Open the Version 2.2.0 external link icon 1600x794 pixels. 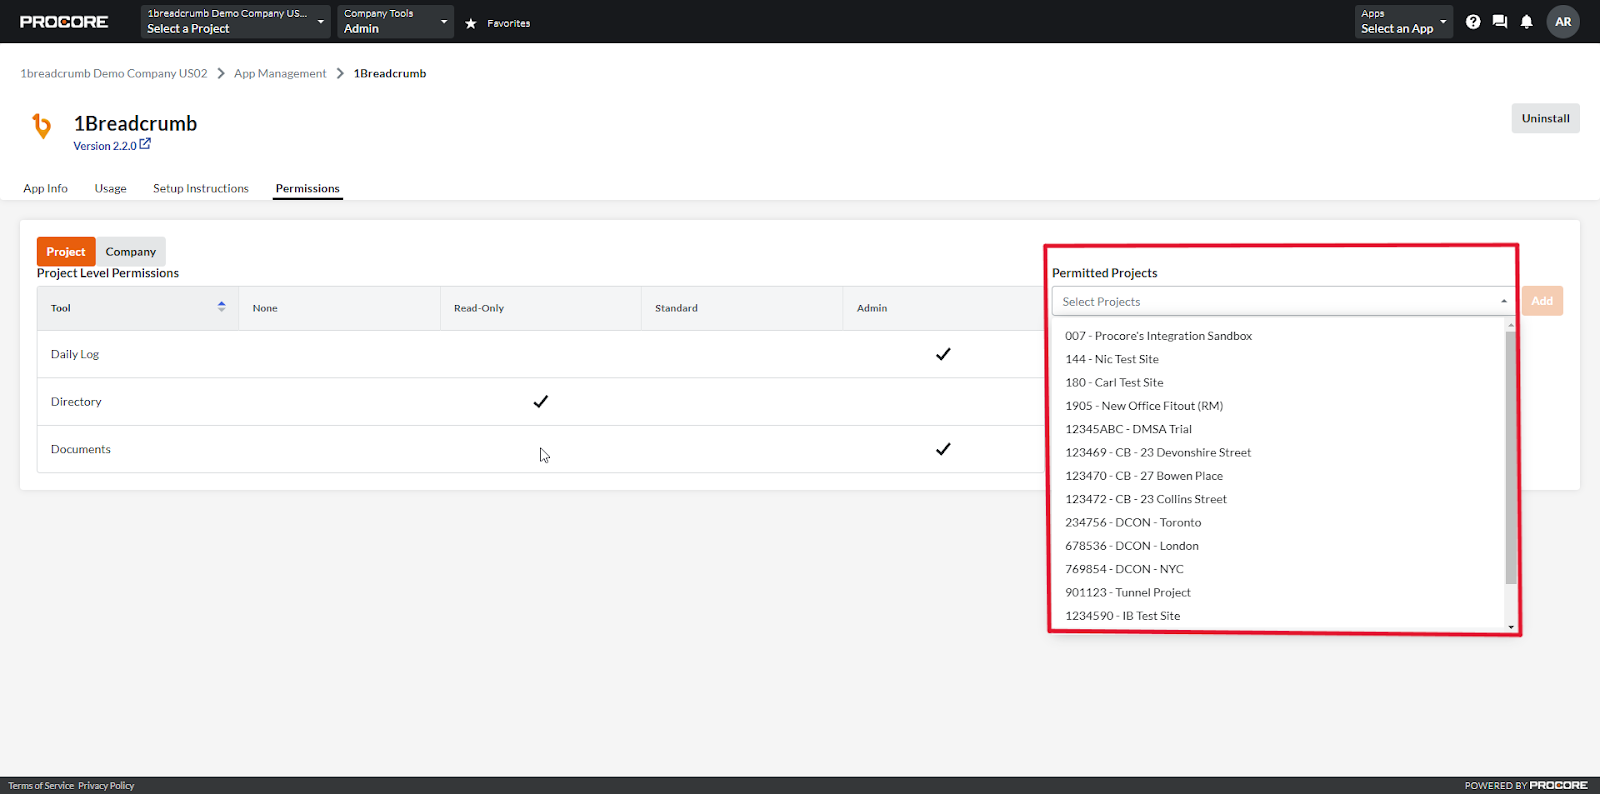[x=145, y=144]
